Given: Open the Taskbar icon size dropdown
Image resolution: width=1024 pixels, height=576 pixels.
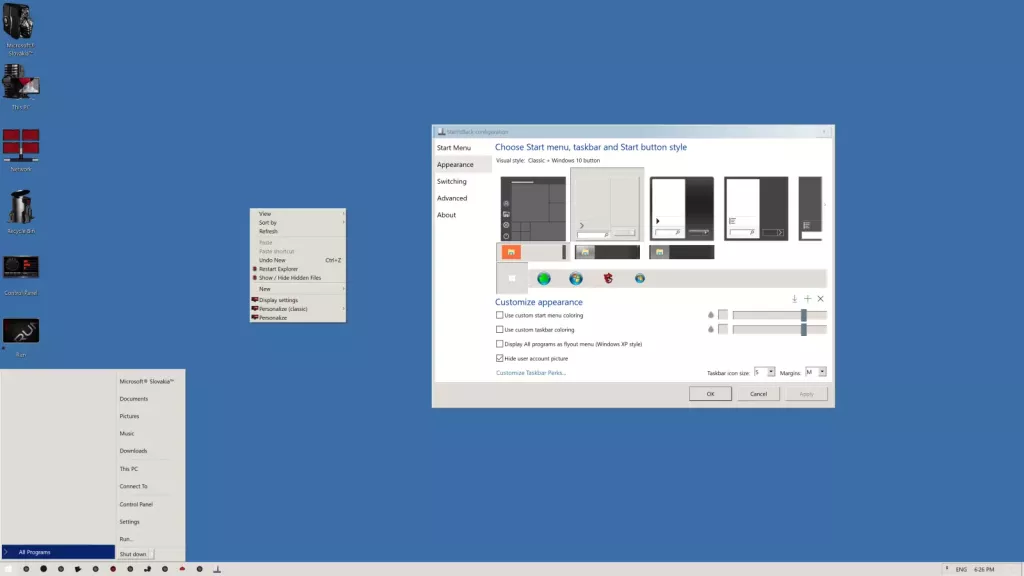Looking at the screenshot, I should [770, 372].
